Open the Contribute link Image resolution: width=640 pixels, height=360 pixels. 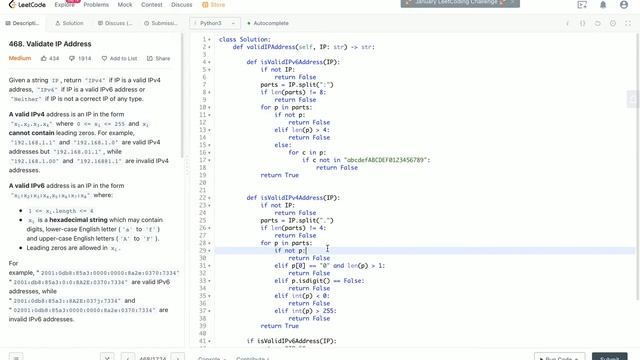pyautogui.click(x=252, y=358)
